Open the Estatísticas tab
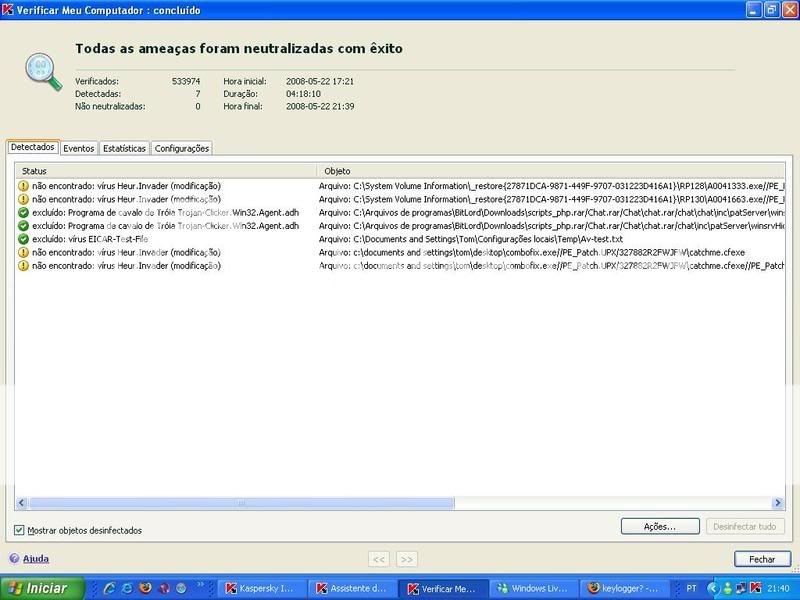Image resolution: width=800 pixels, height=600 pixels. pyautogui.click(x=124, y=148)
